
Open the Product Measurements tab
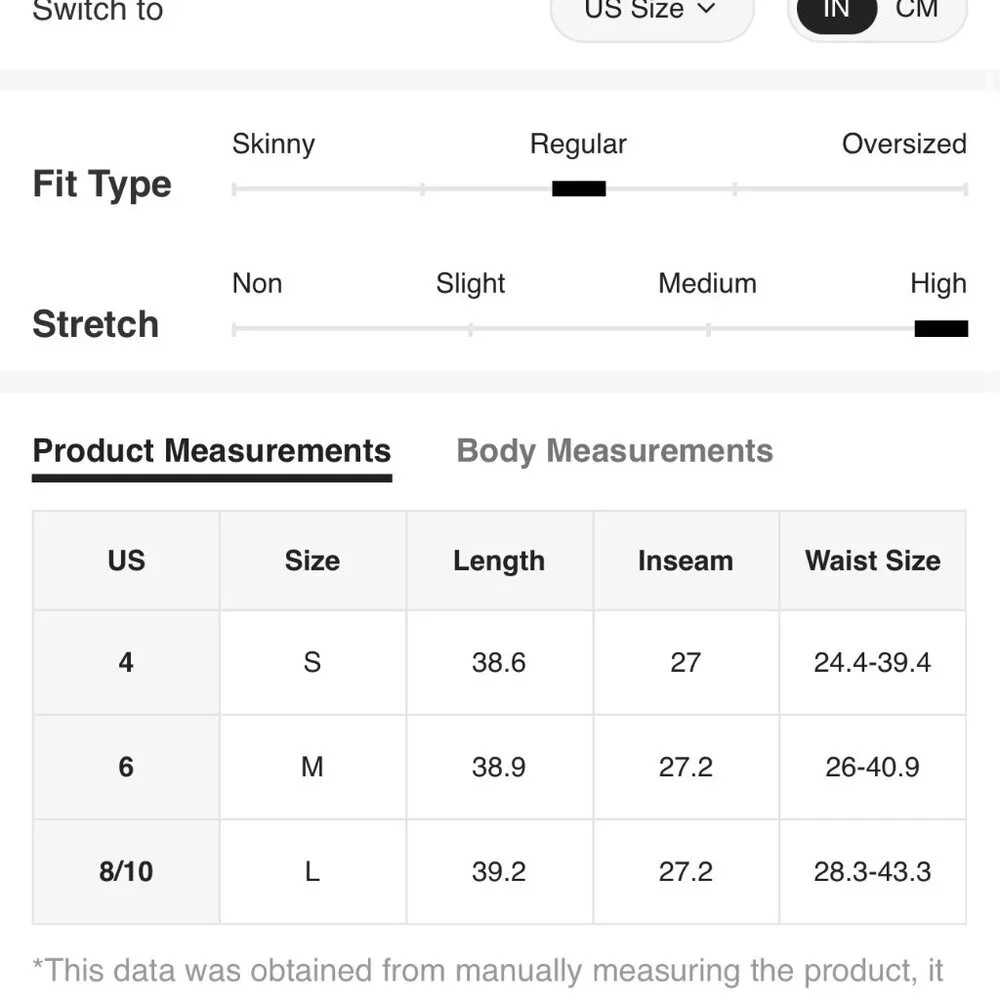[x=212, y=452]
